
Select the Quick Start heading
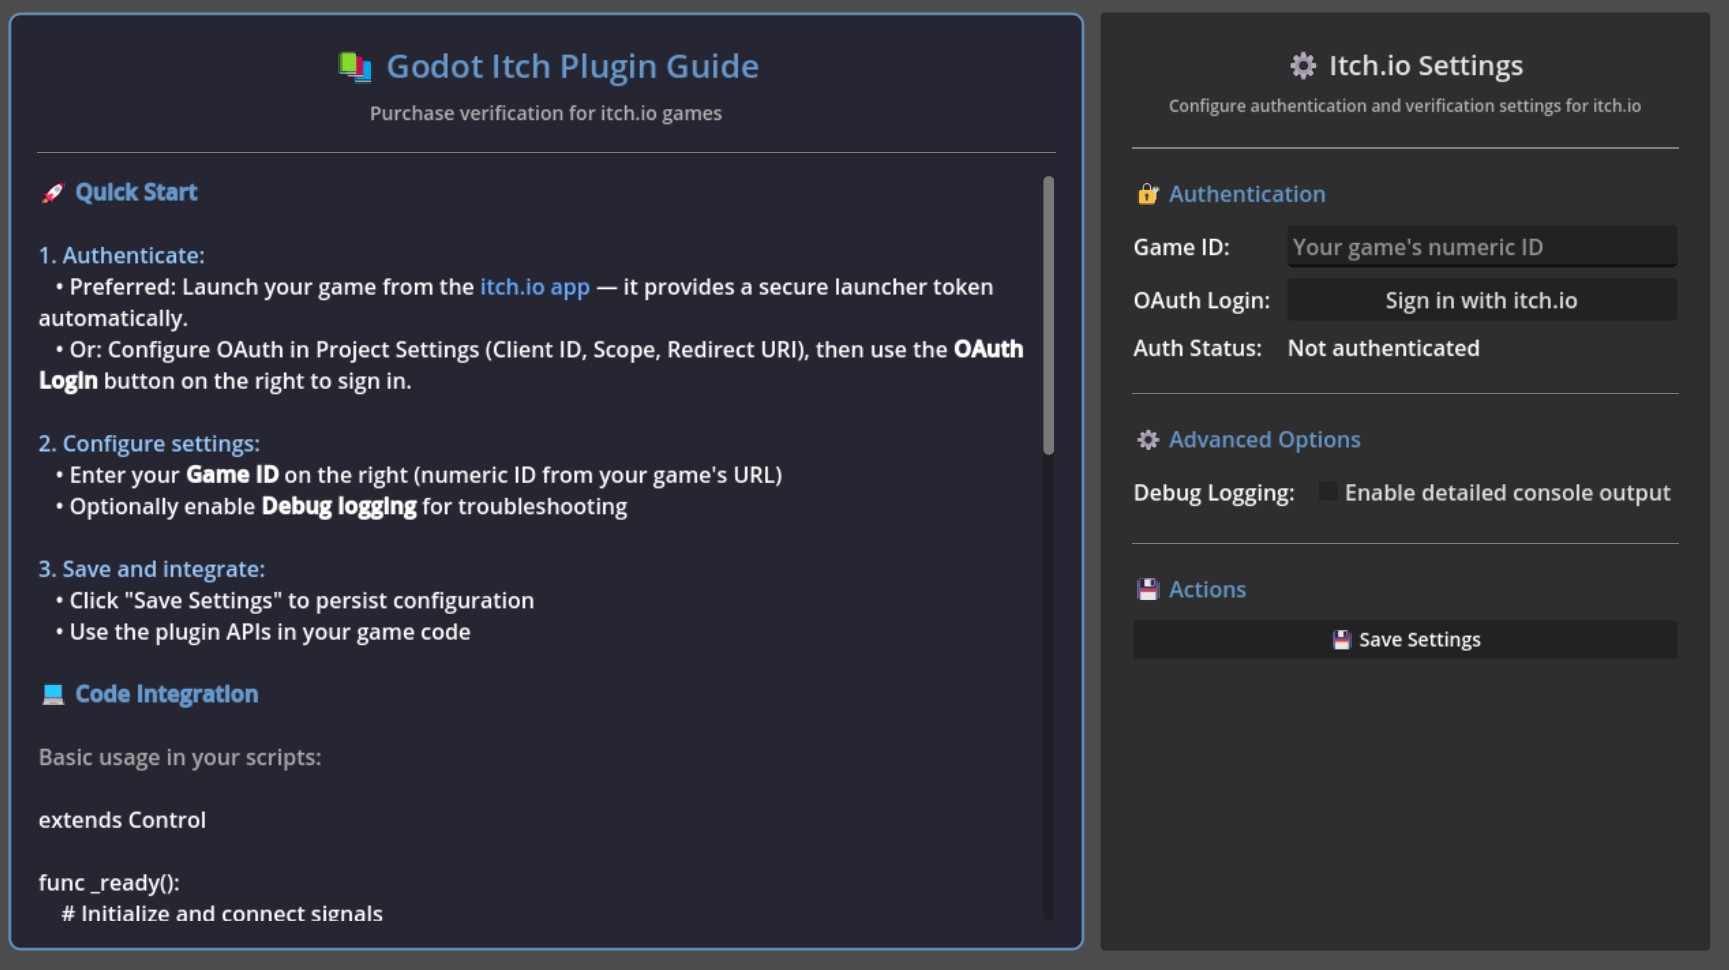pyautogui.click(x=136, y=191)
